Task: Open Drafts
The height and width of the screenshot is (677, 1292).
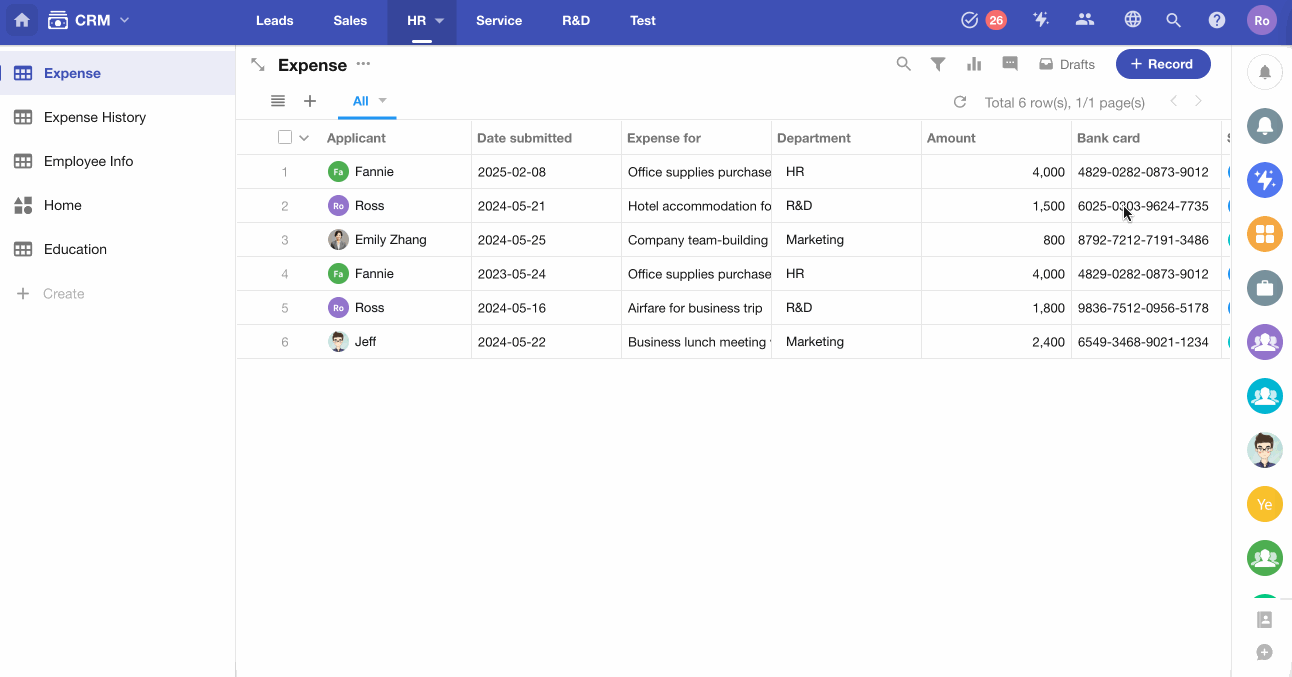Action: pos(1067,64)
